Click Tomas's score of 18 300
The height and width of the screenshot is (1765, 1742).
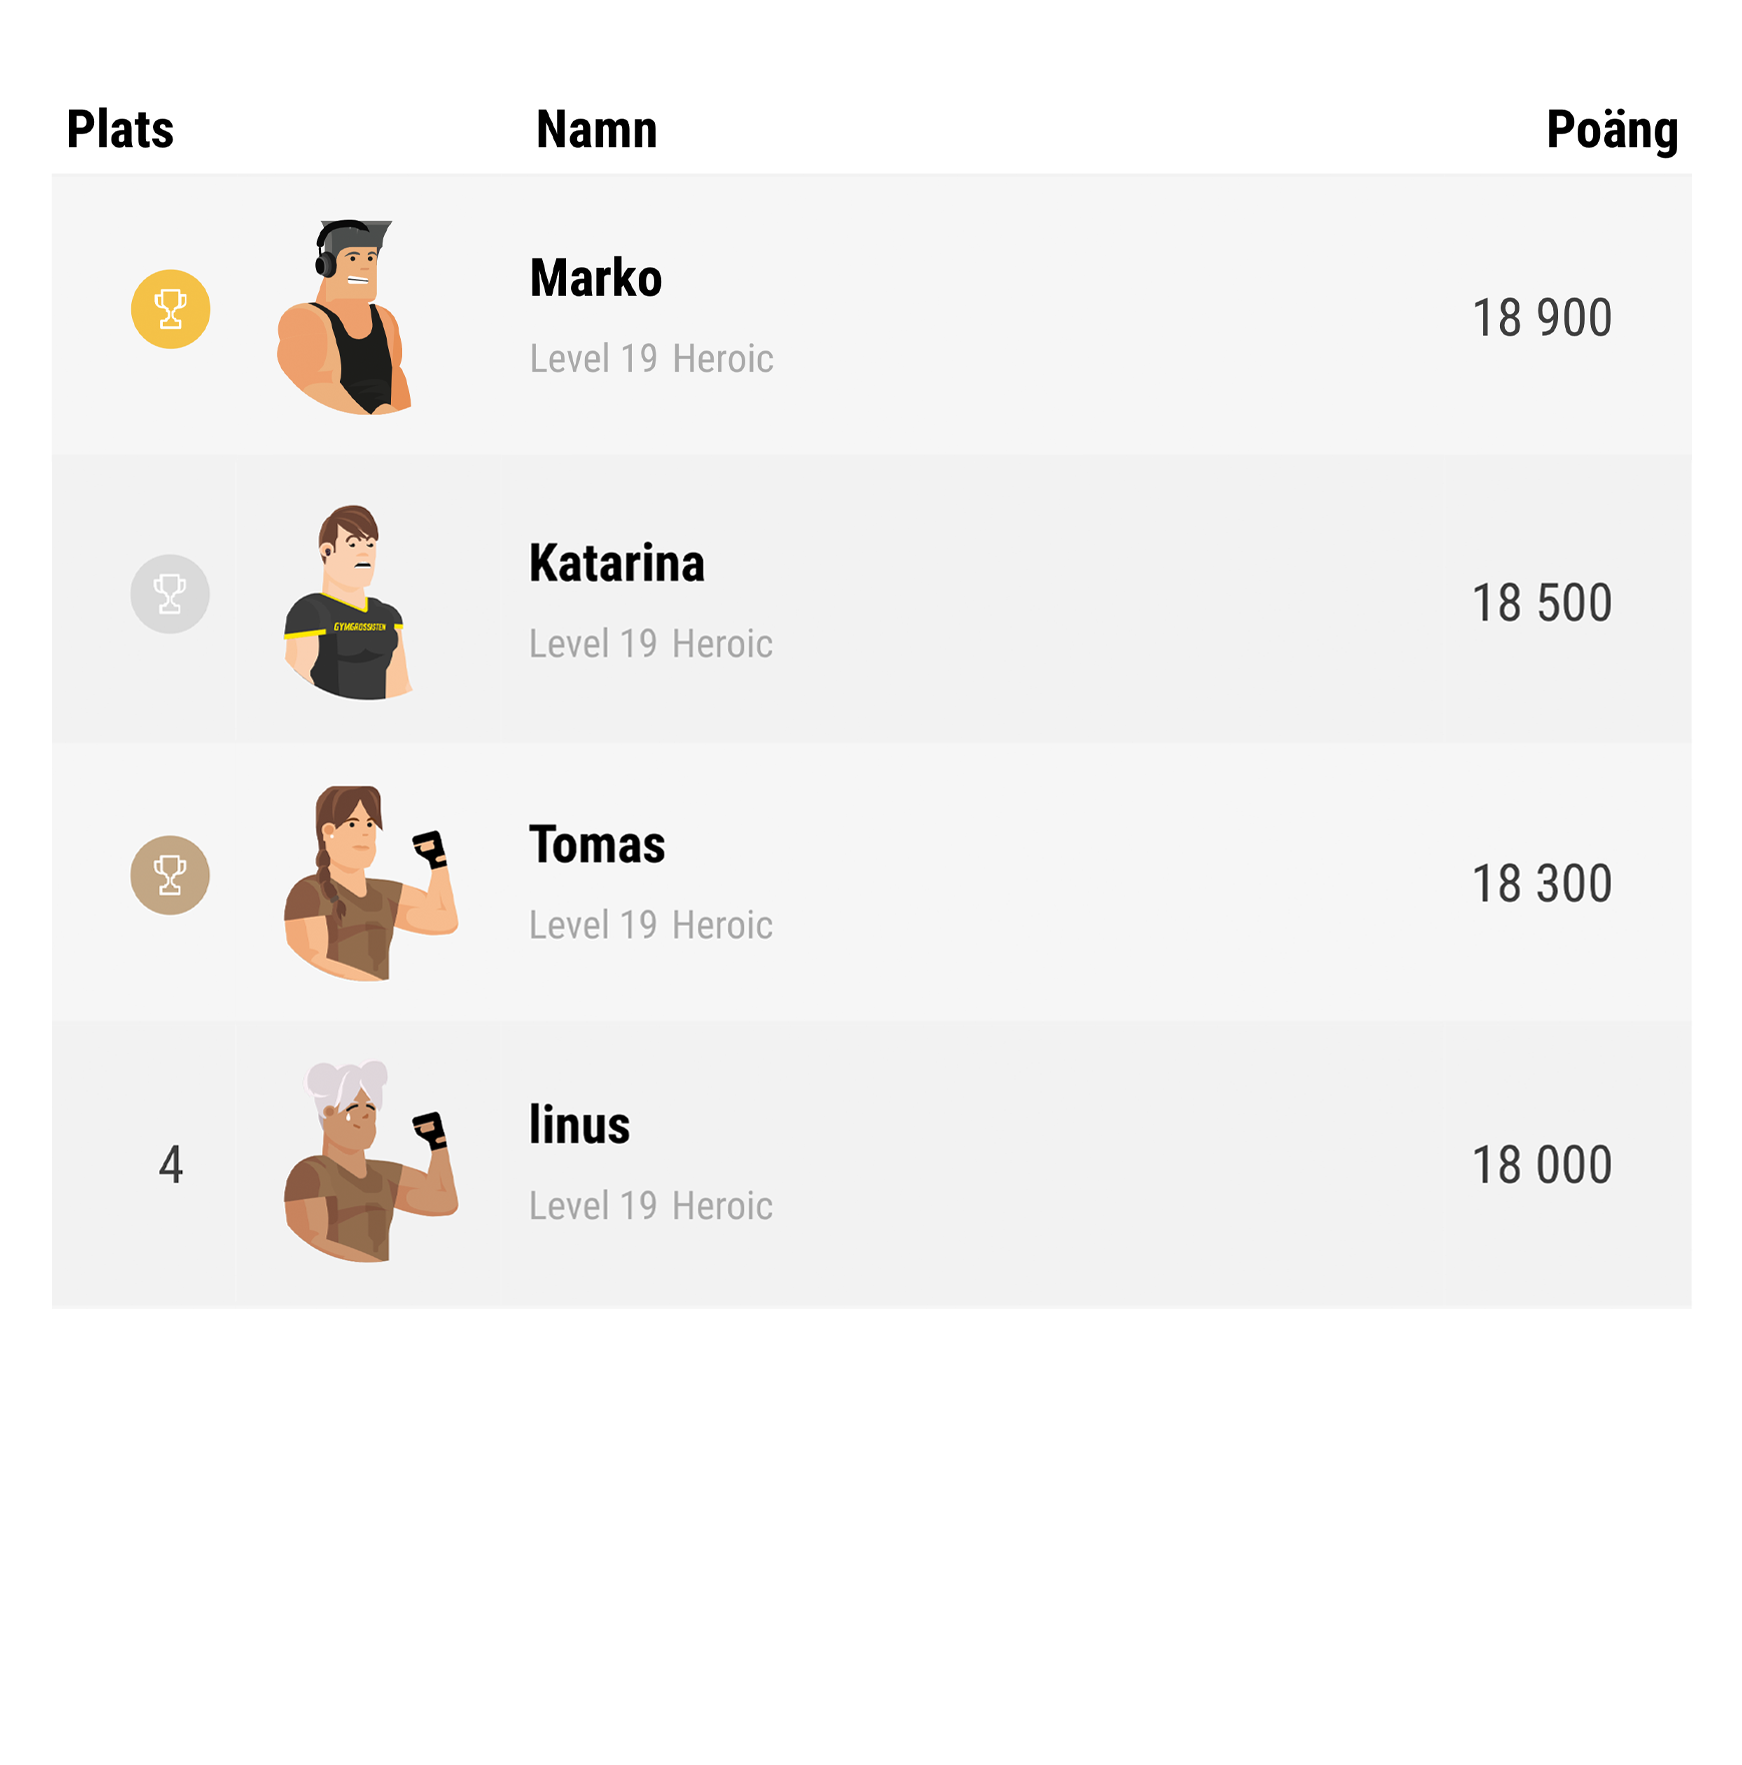(x=1542, y=884)
